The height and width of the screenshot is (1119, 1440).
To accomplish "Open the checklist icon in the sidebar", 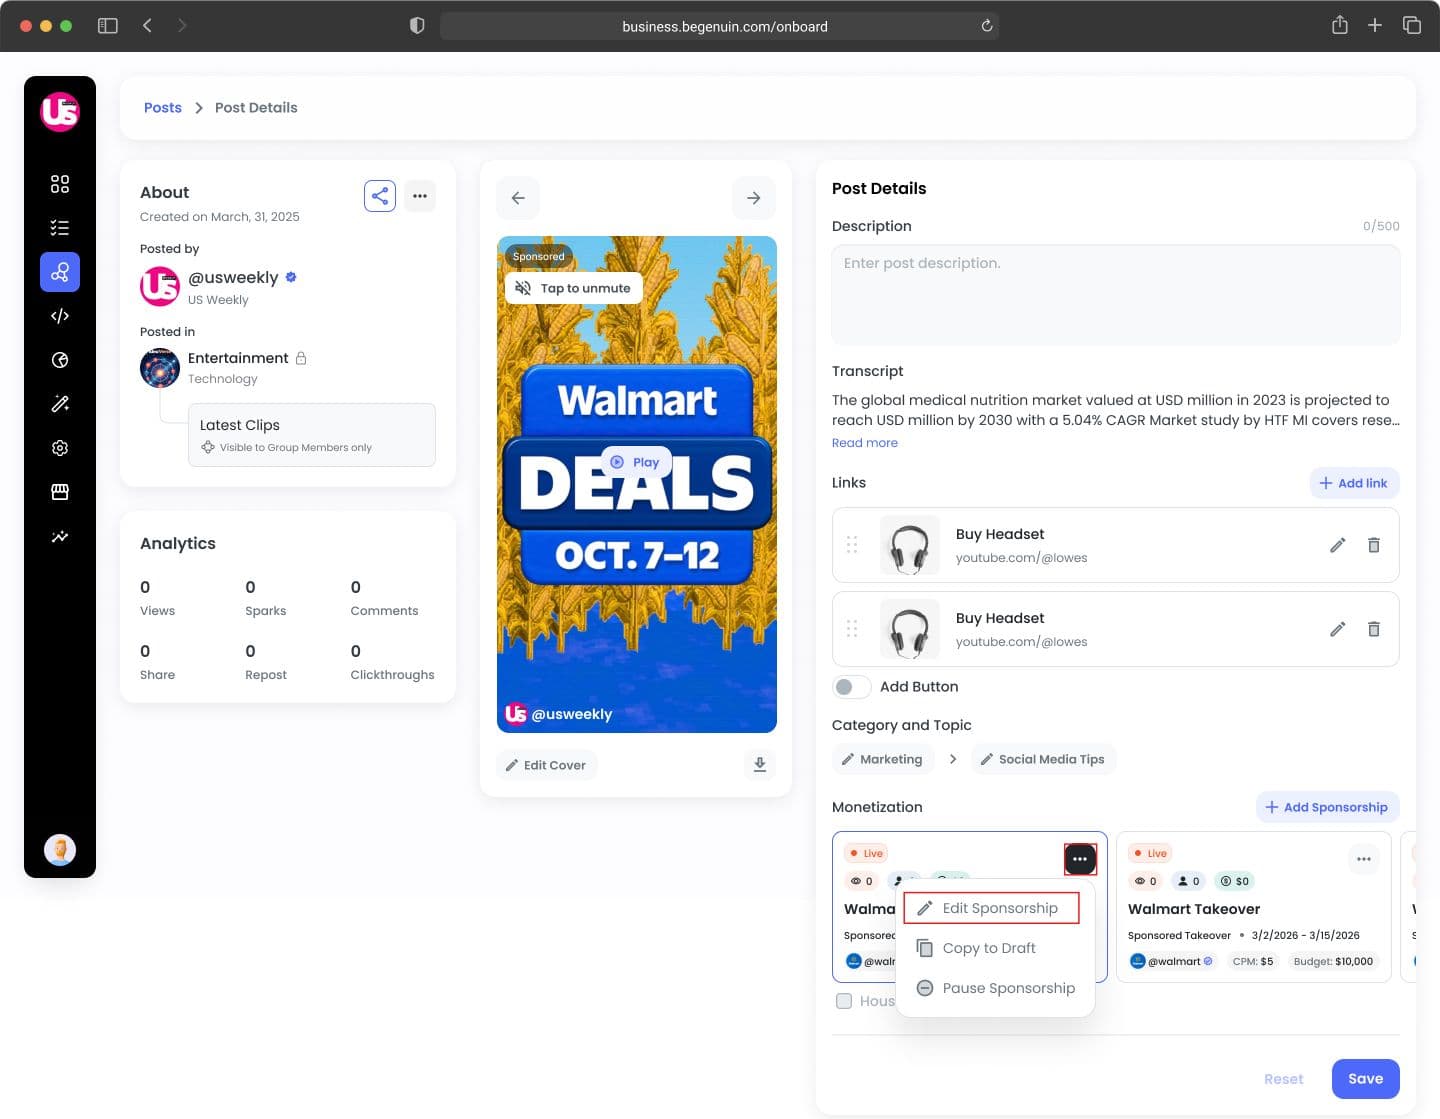I will 60,228.
